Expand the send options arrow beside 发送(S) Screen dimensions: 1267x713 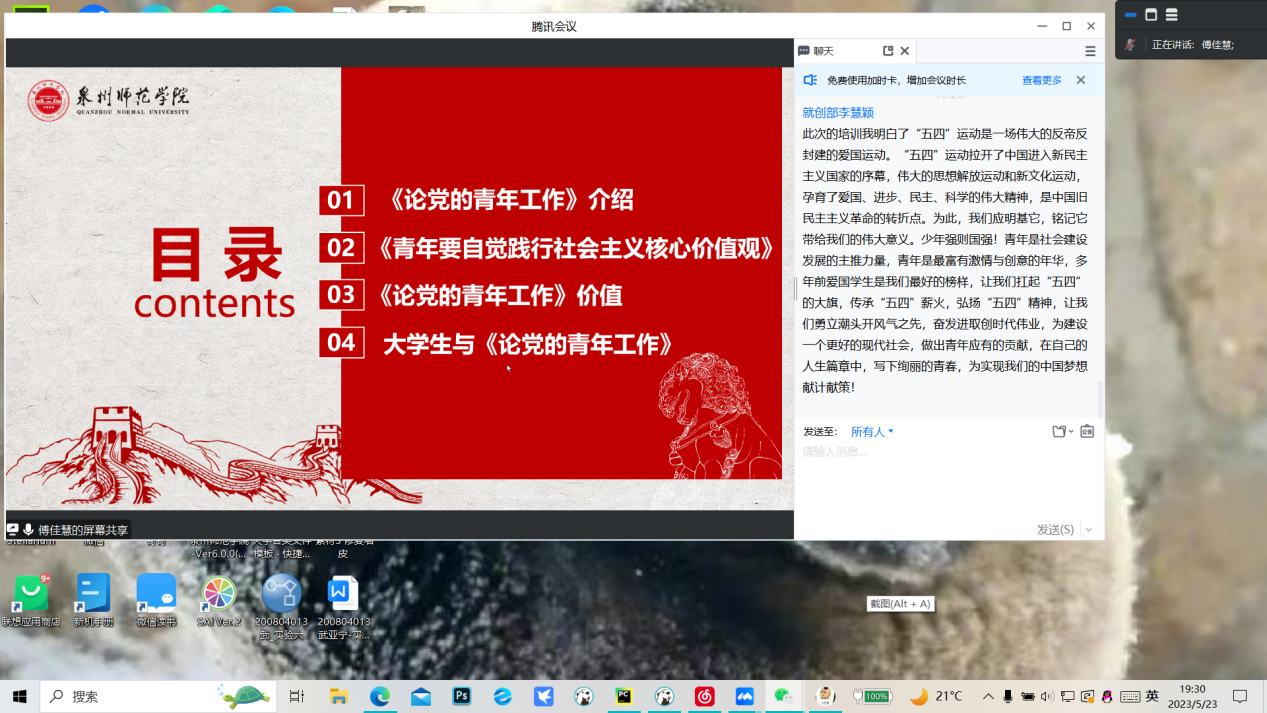point(1089,530)
